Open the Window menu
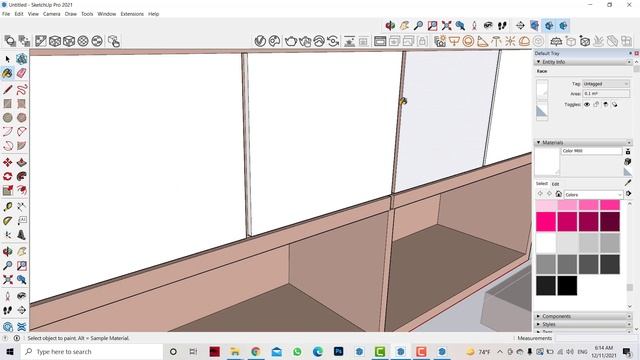 pyautogui.click(x=107, y=14)
